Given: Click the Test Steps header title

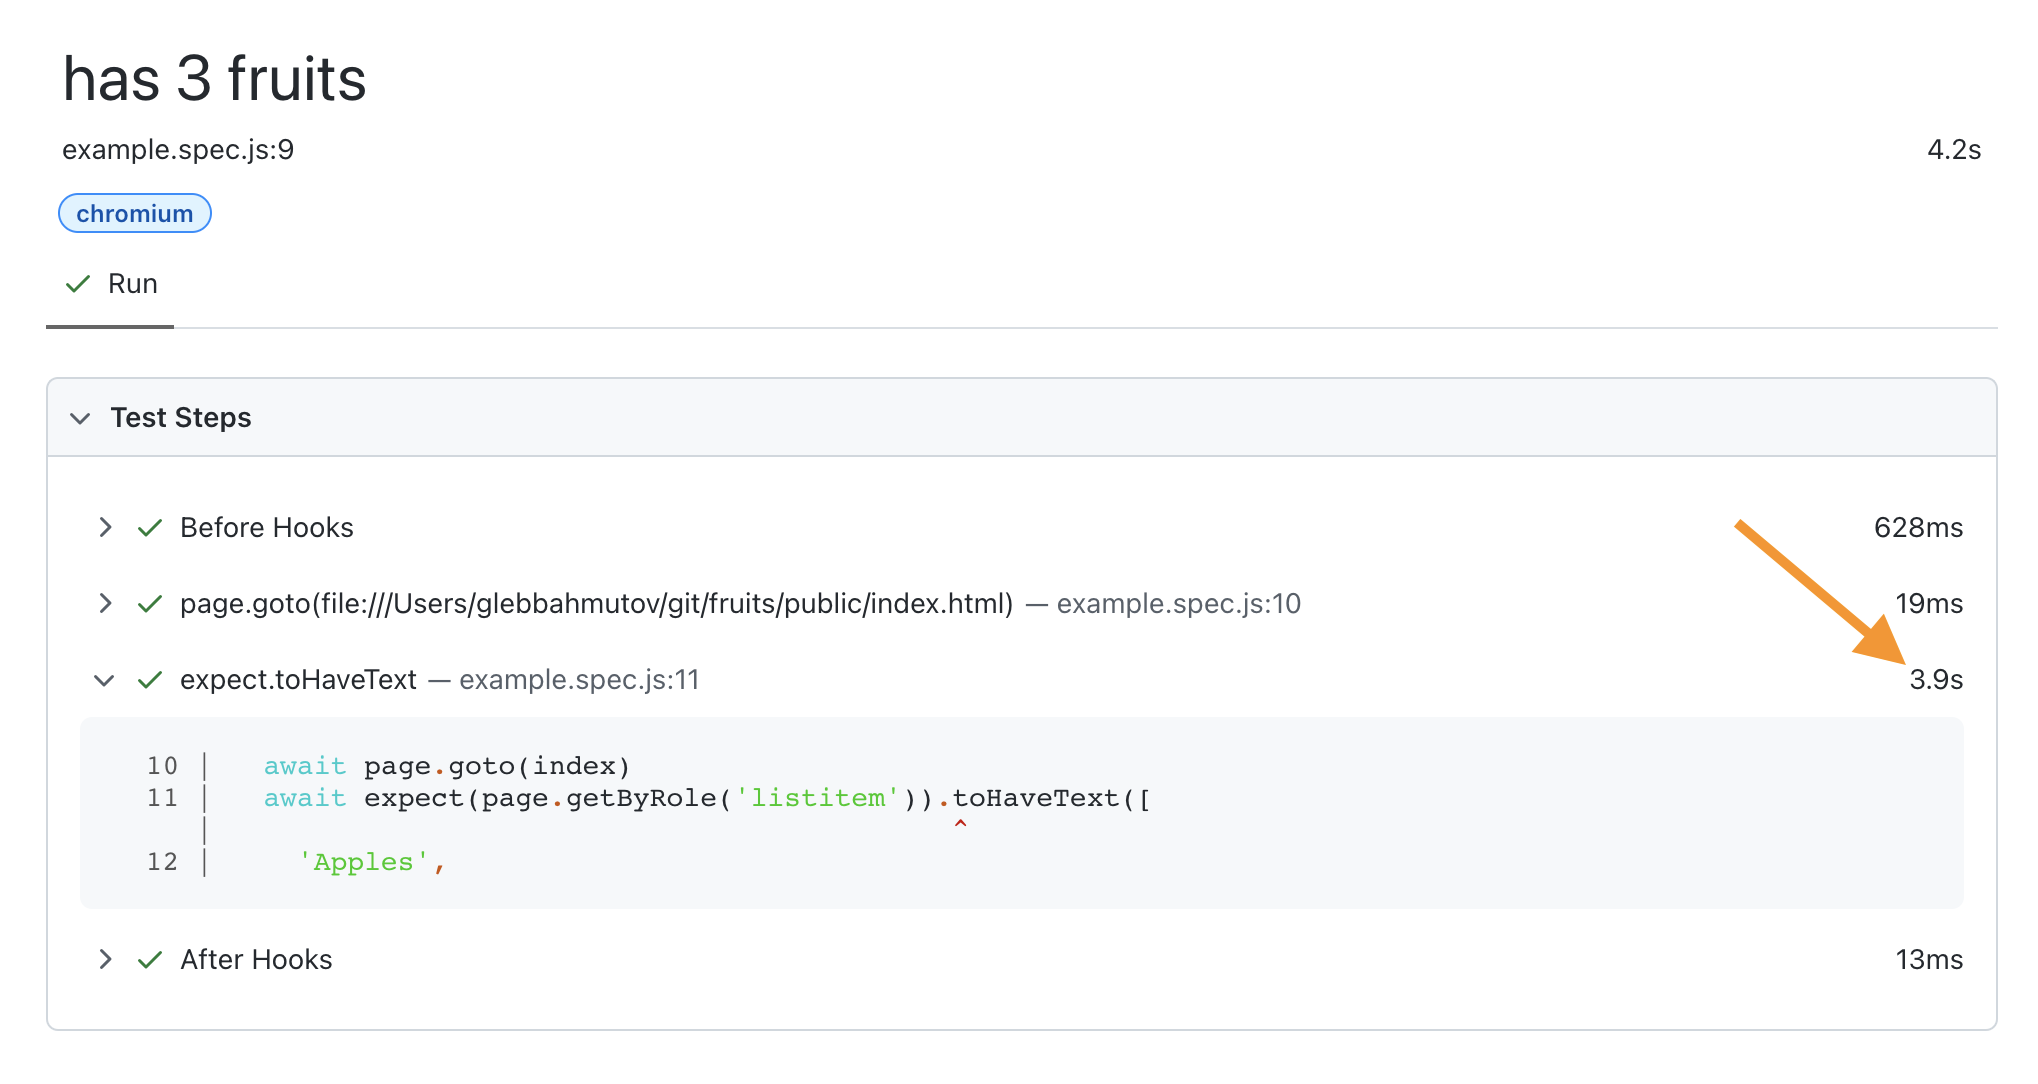Looking at the screenshot, I should 181,418.
